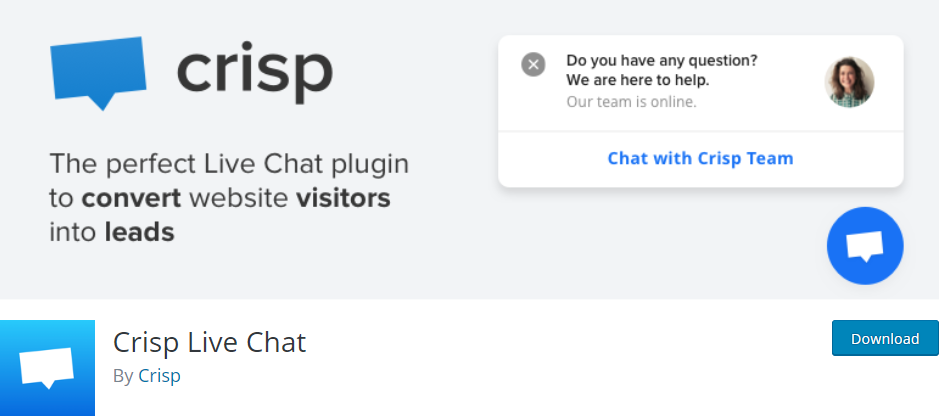941x416 pixels.
Task: Click "We are here to help." line
Action: pyautogui.click(x=637, y=80)
